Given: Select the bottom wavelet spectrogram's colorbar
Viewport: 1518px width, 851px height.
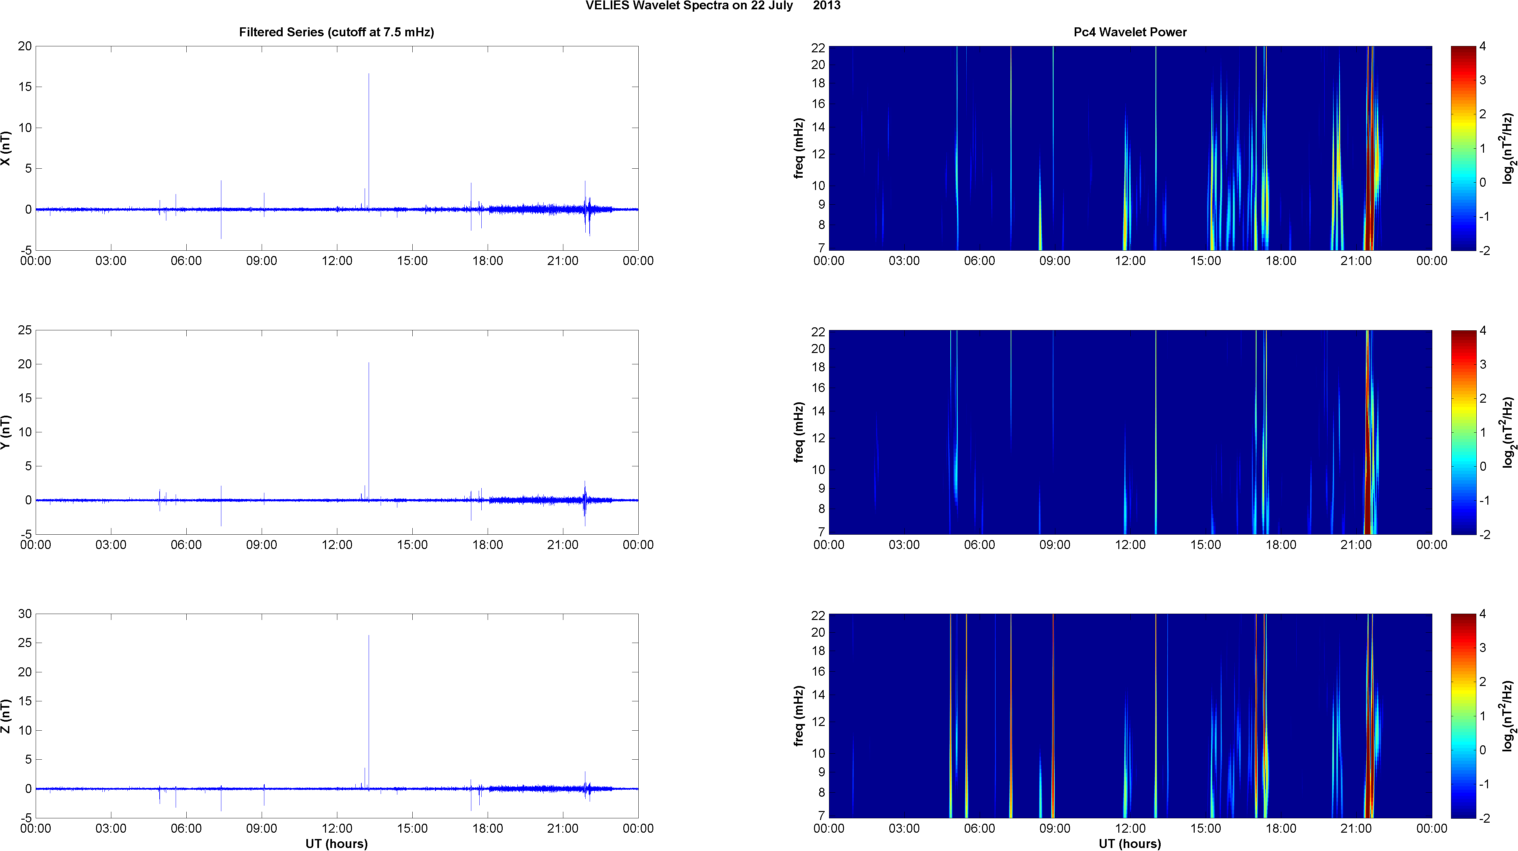Looking at the screenshot, I should (x=1462, y=716).
